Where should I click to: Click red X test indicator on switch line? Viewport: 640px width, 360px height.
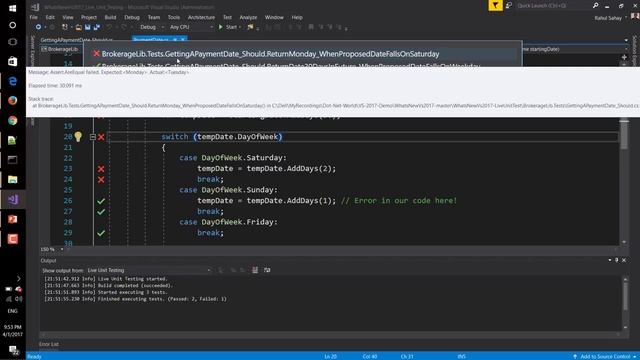pyautogui.click(x=101, y=137)
